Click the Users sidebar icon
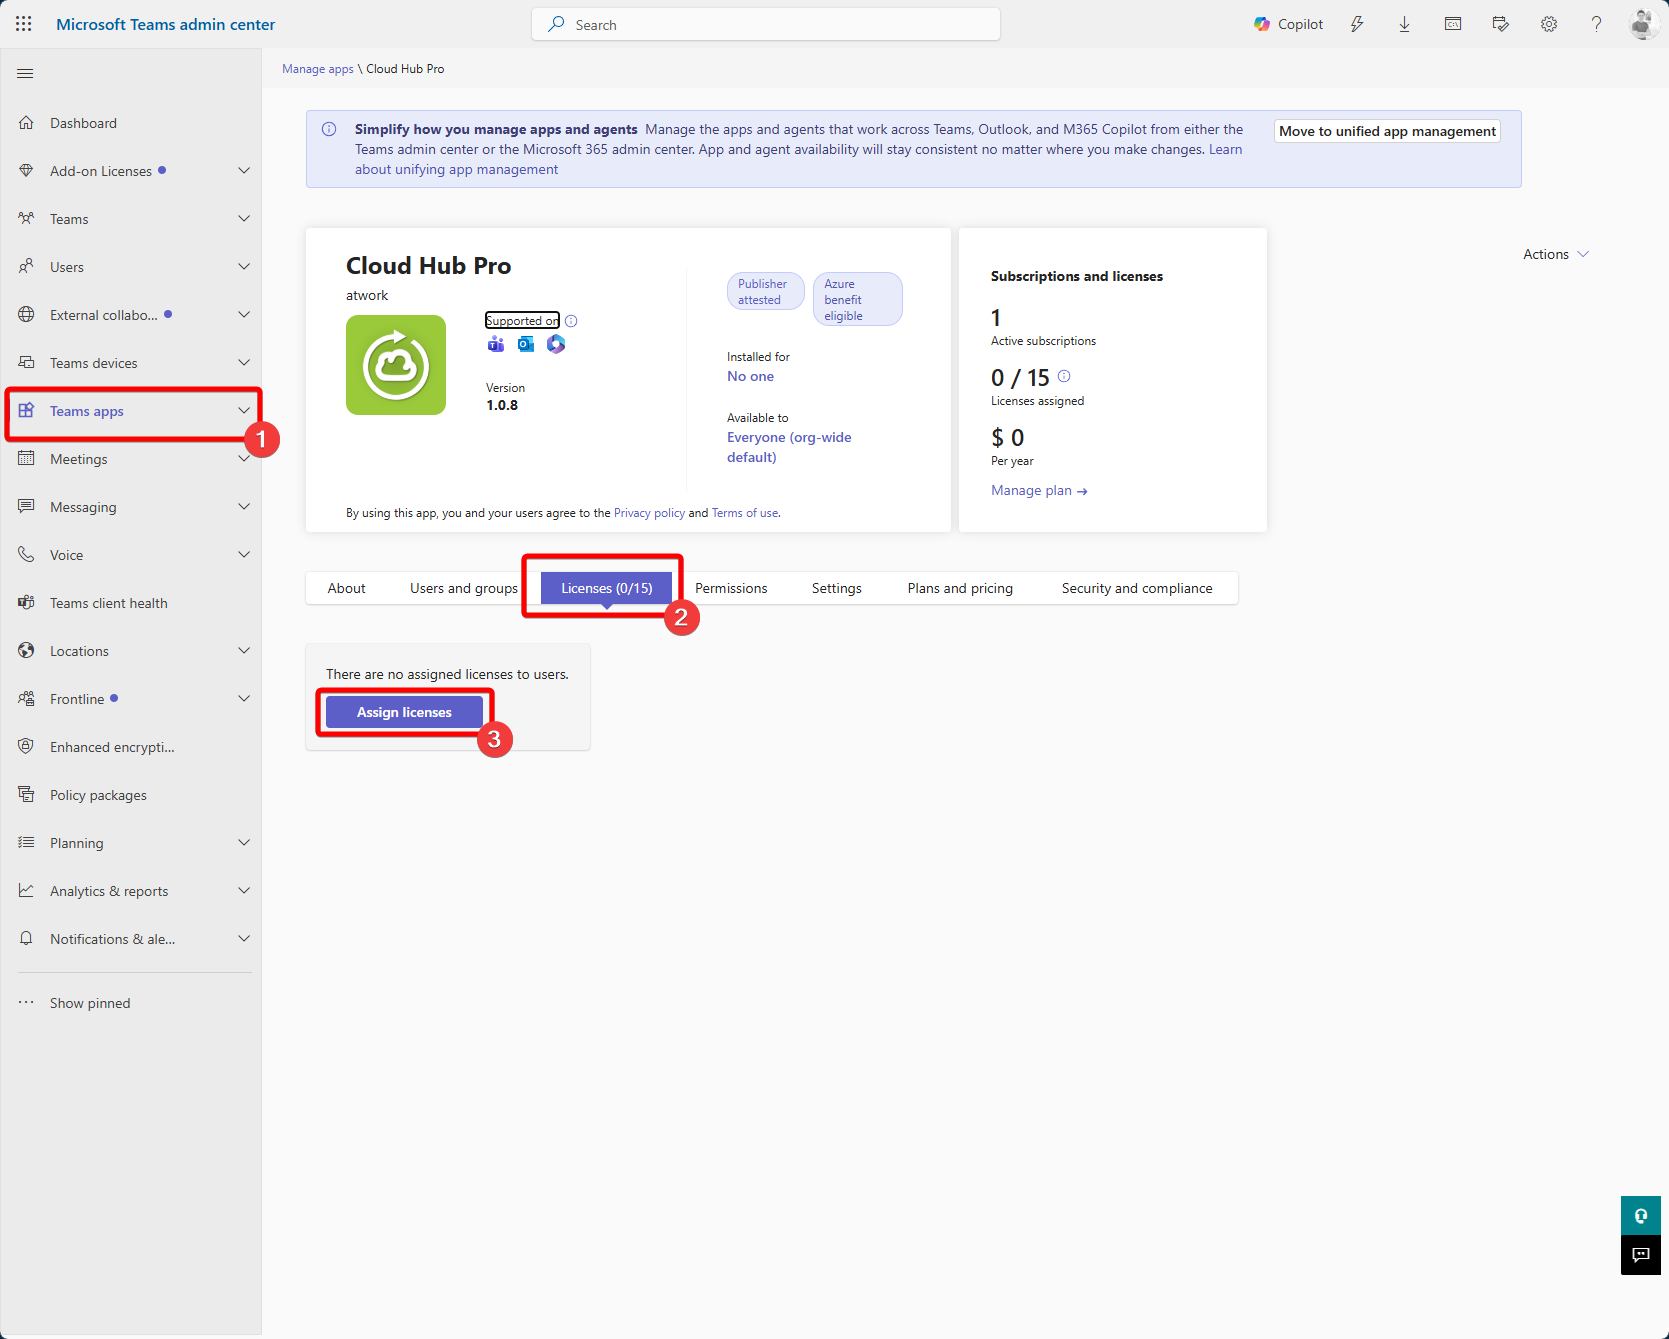The height and width of the screenshot is (1339, 1669). 26,267
